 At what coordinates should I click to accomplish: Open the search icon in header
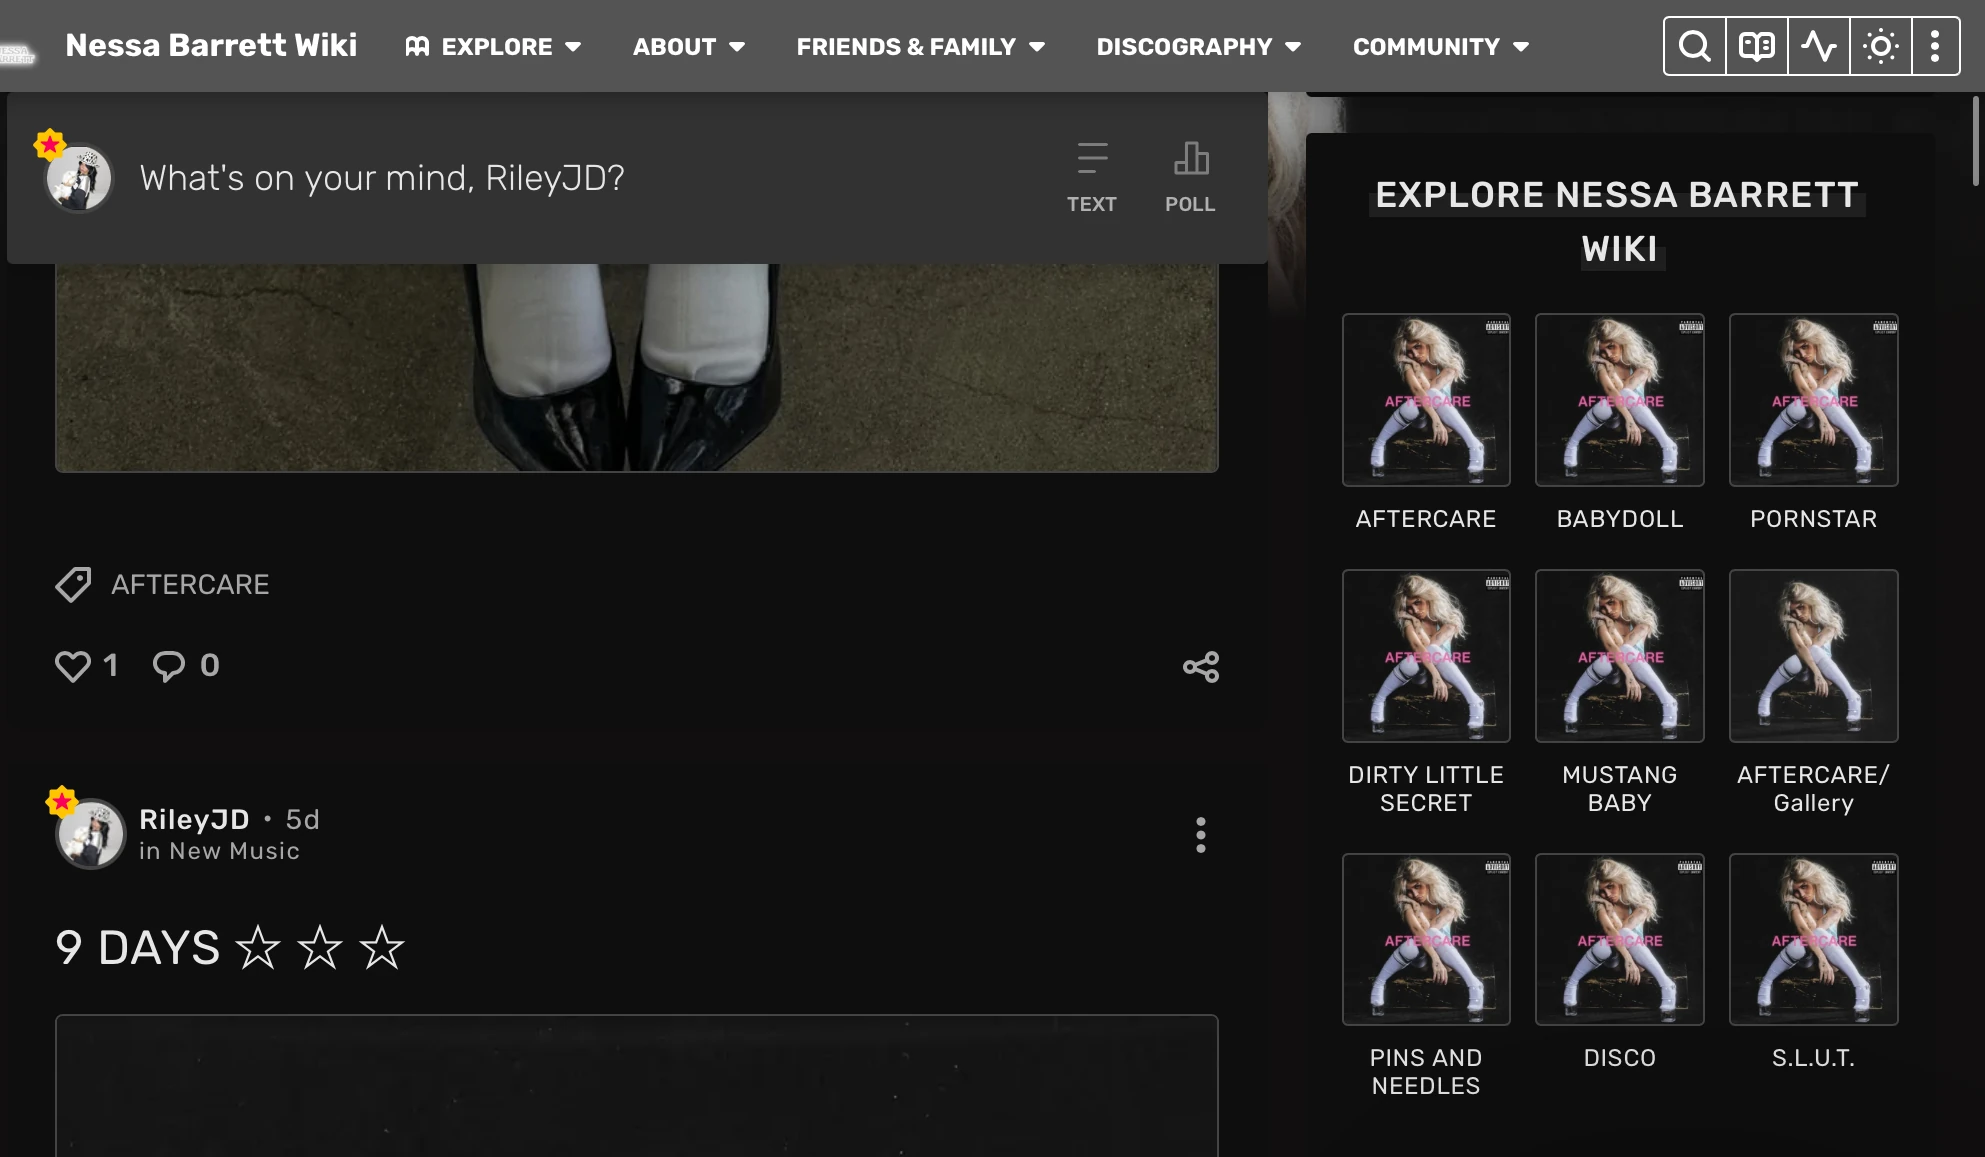[1694, 46]
